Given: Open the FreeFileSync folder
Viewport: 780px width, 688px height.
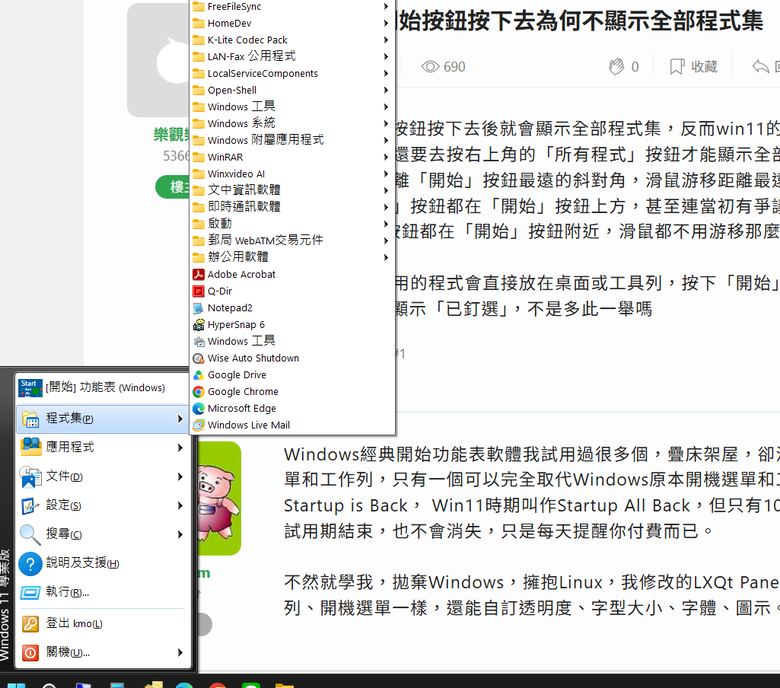Looking at the screenshot, I should click(292, 6).
